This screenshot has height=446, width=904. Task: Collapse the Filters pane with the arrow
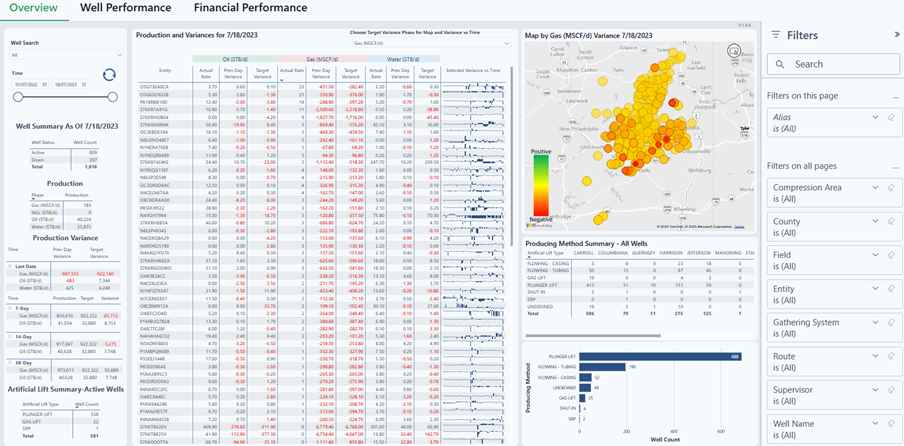click(897, 35)
